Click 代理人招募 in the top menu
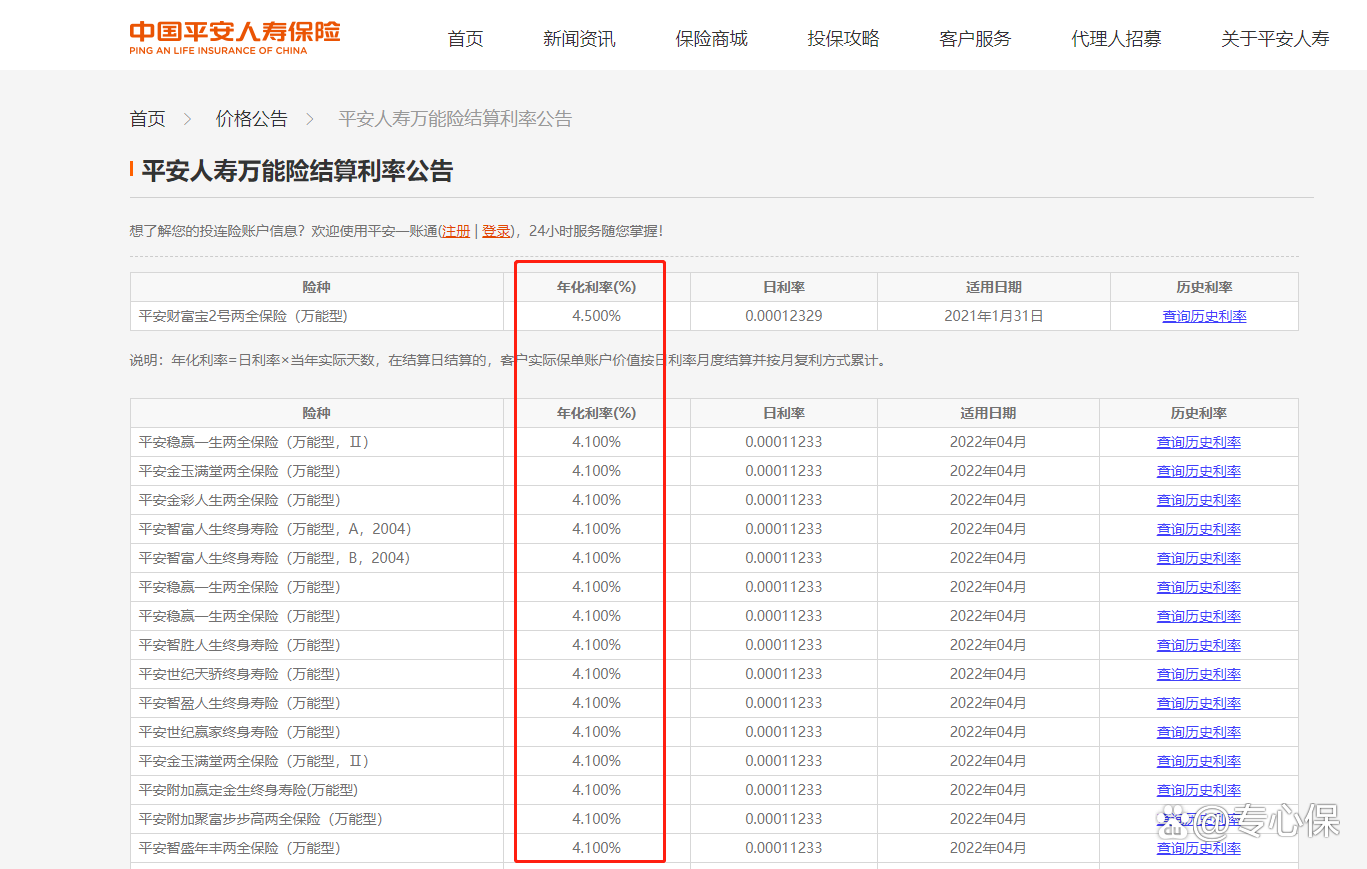 1116,39
